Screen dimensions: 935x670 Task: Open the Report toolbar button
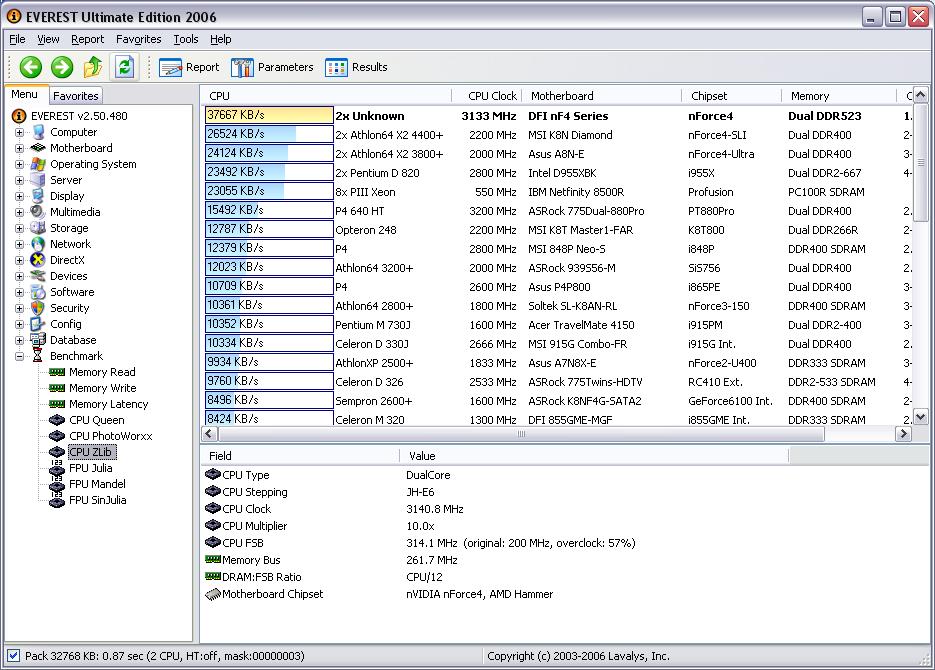pyautogui.click(x=189, y=67)
